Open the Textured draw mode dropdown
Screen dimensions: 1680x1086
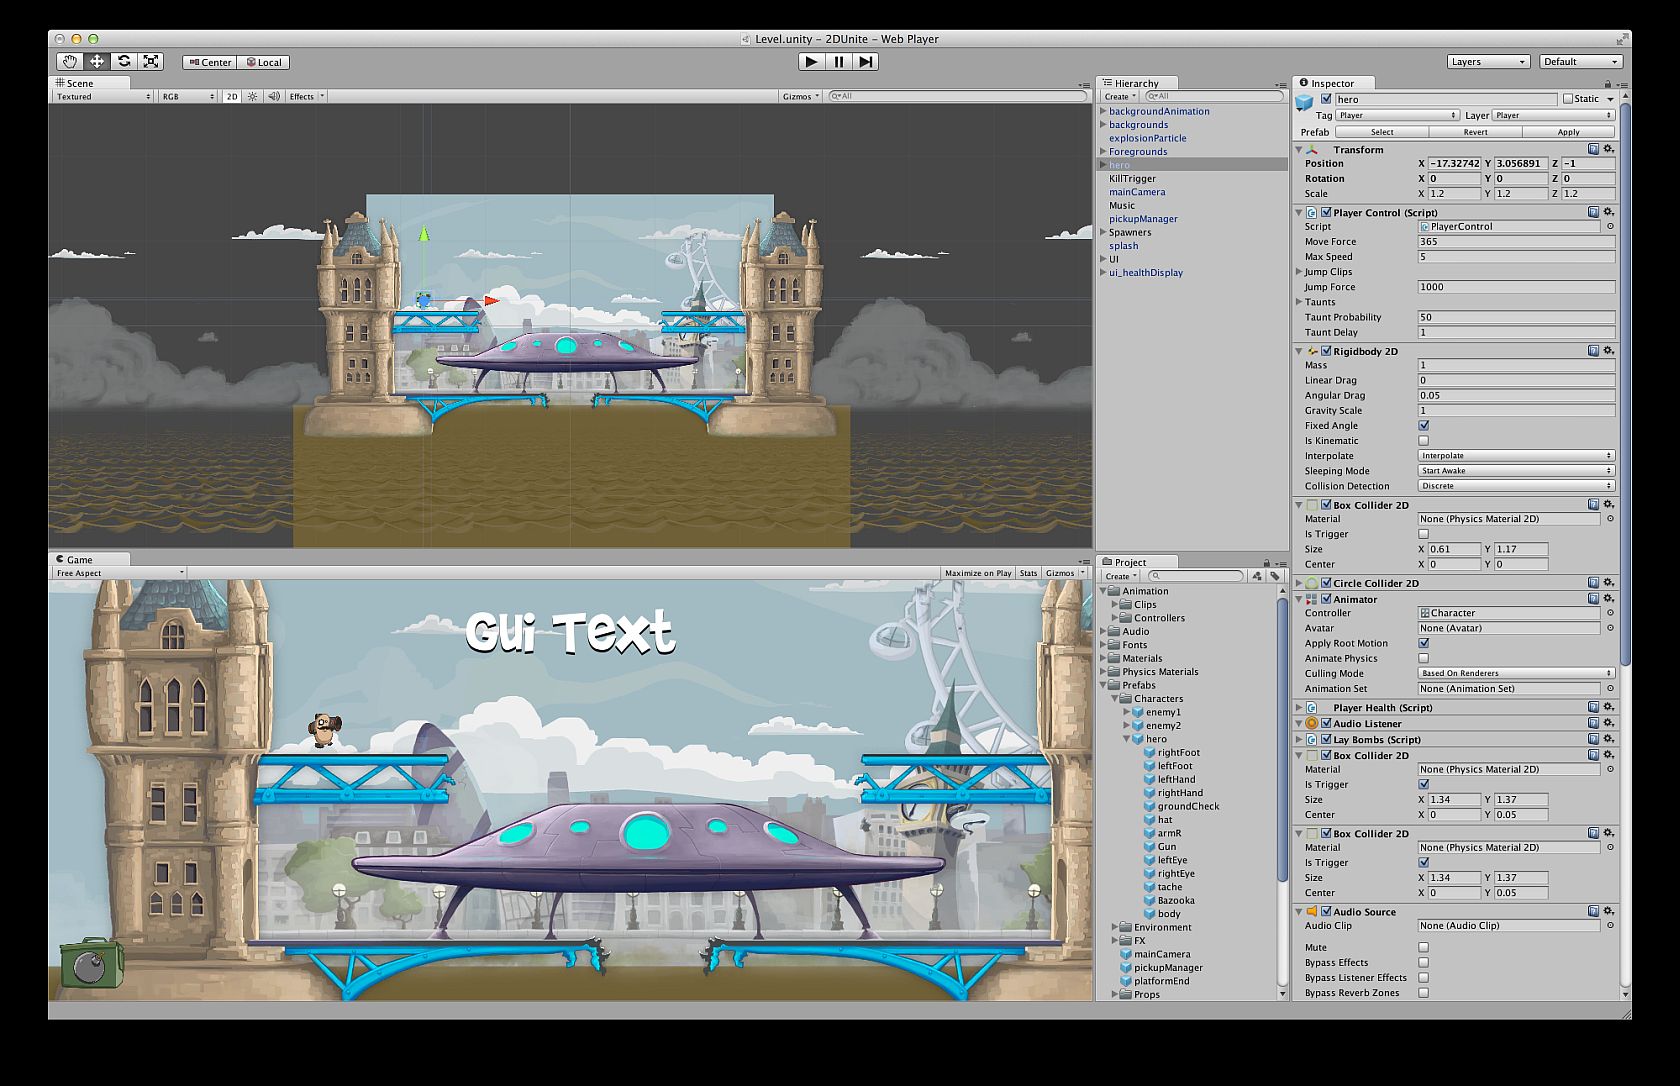(x=103, y=97)
